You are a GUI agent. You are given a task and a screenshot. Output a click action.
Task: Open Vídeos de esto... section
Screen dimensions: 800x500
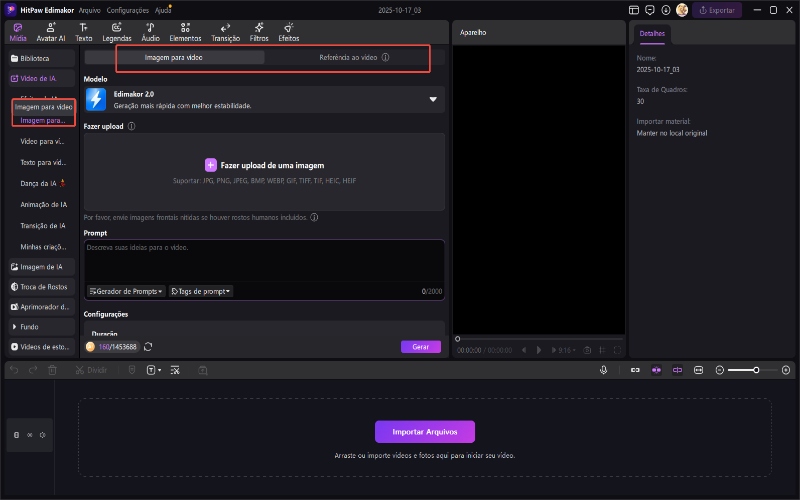coord(42,347)
